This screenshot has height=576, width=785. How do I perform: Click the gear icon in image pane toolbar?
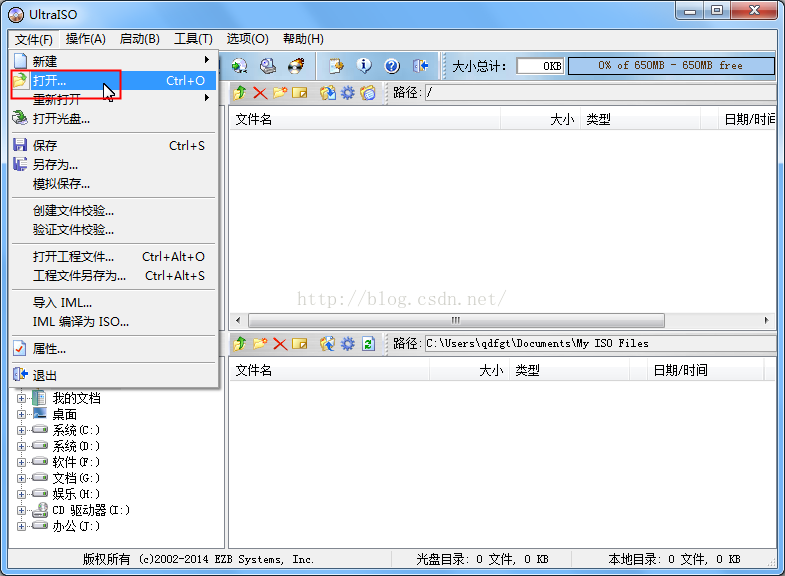click(x=348, y=93)
